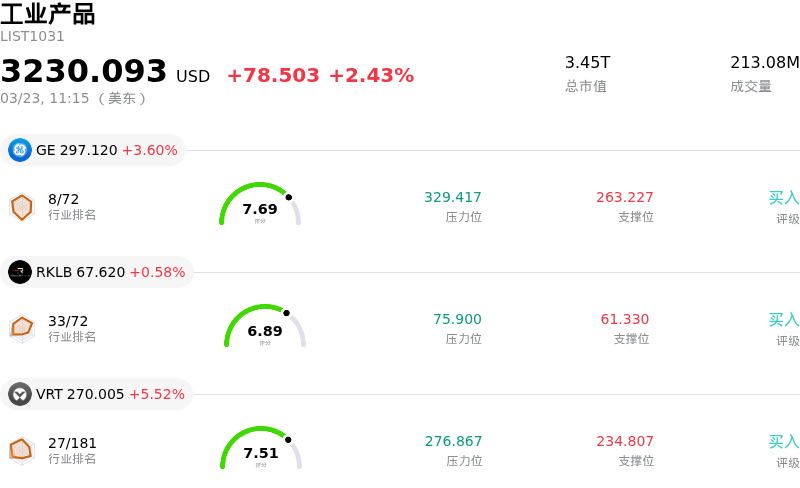This screenshot has width=800, height=488.
Task: Click VRT's 买入 rating link
Action: click(783, 442)
